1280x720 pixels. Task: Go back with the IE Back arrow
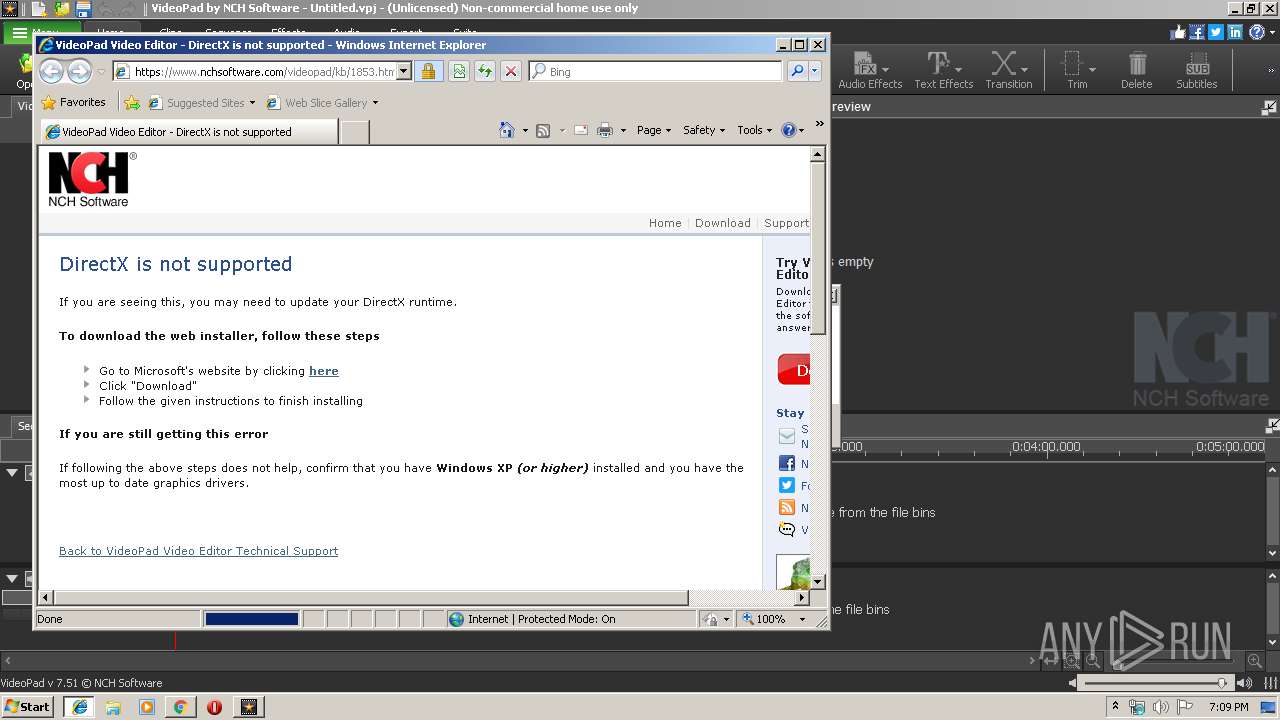click(x=51, y=71)
